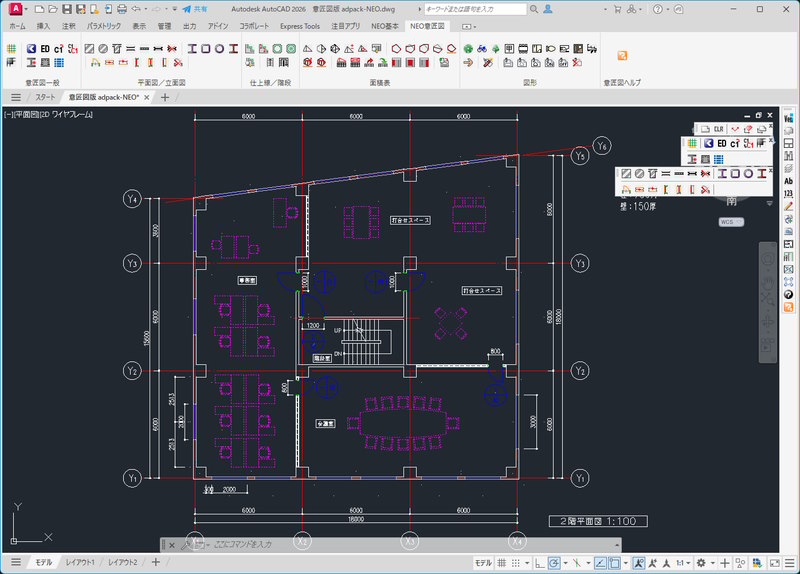The image size is (800, 574).
Task: Toggle ortho mode in status bar
Action: 541,563
